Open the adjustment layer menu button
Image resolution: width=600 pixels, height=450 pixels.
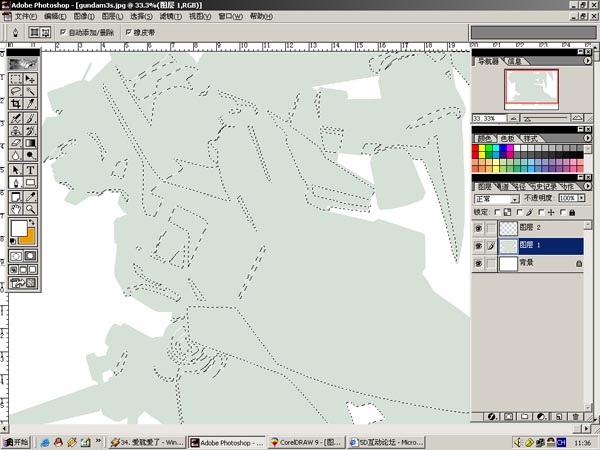(541, 416)
